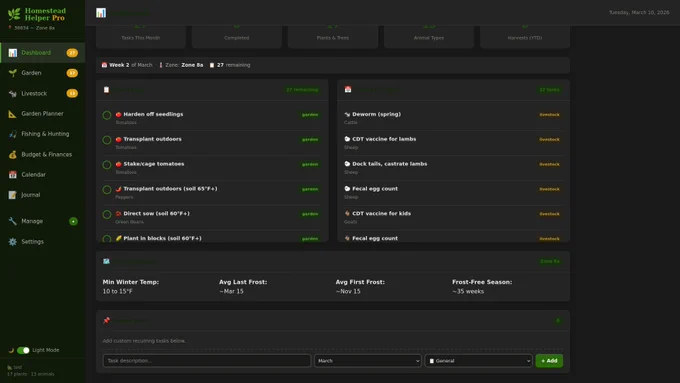Click the Zone 8a badge in zone panel
This screenshot has height=383, width=680.
[549, 261]
